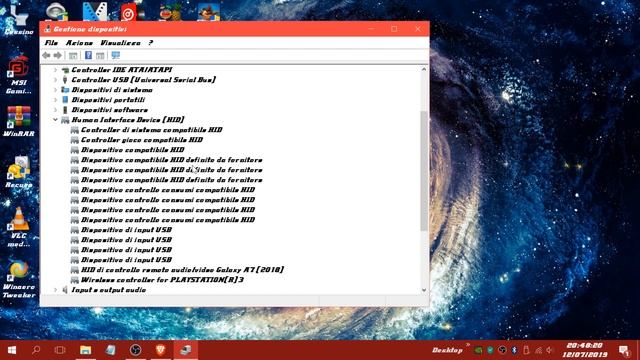Select Controller di sistema compatibile HID

pos(151,130)
